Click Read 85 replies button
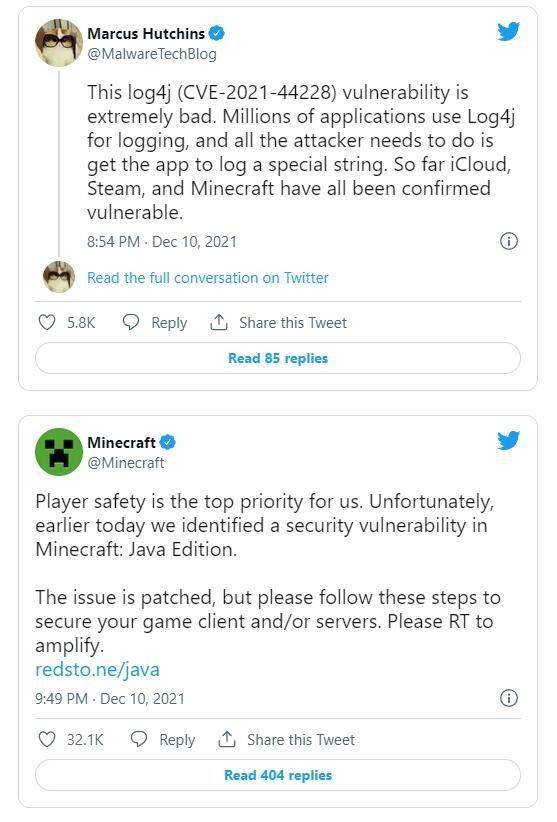Screen dimensions: 557x822 [x=278, y=358]
